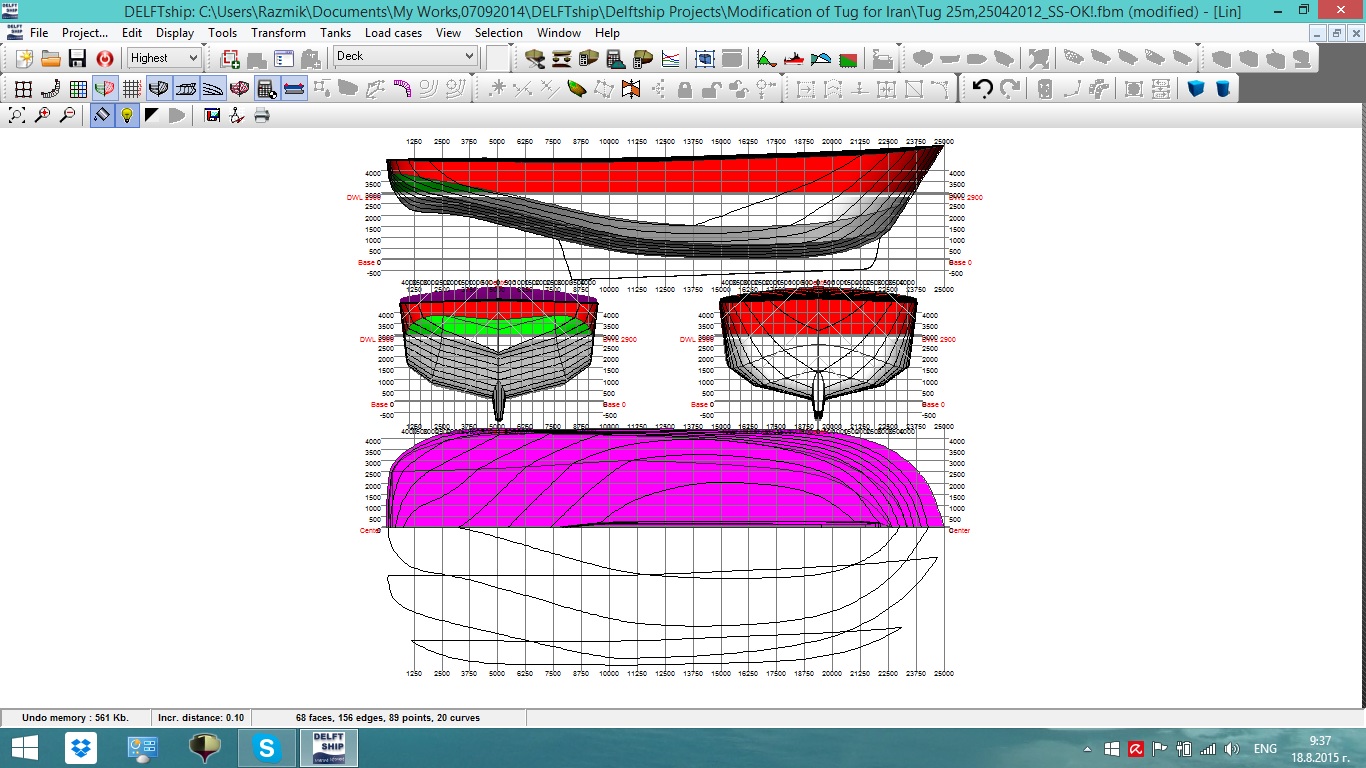Expand the Deck layer dropdown

(x=406, y=57)
